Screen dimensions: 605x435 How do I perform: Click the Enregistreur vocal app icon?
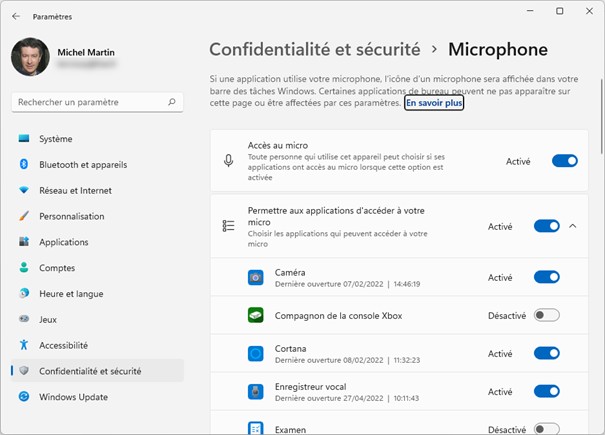pyautogui.click(x=256, y=391)
